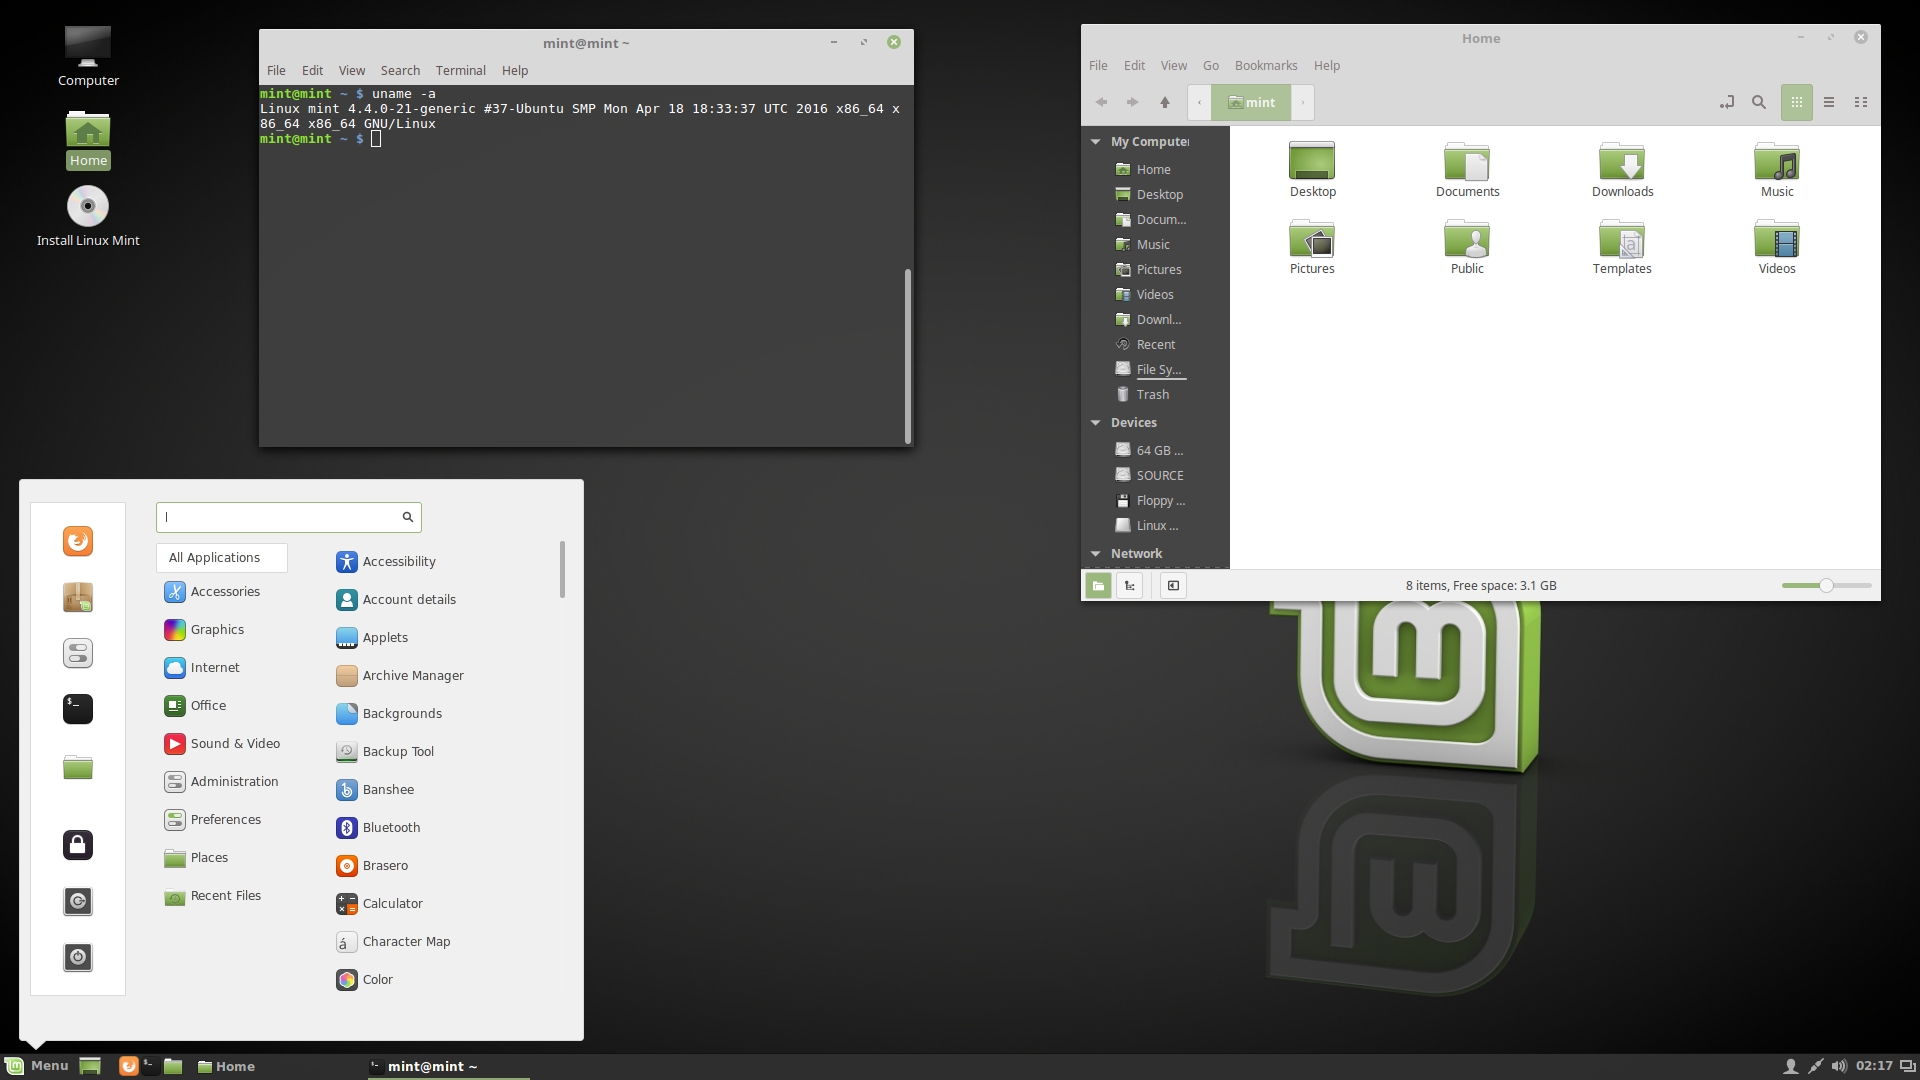Collapse the My Computer sidebar section
This screenshot has height=1080, width=1920.
tap(1096, 142)
